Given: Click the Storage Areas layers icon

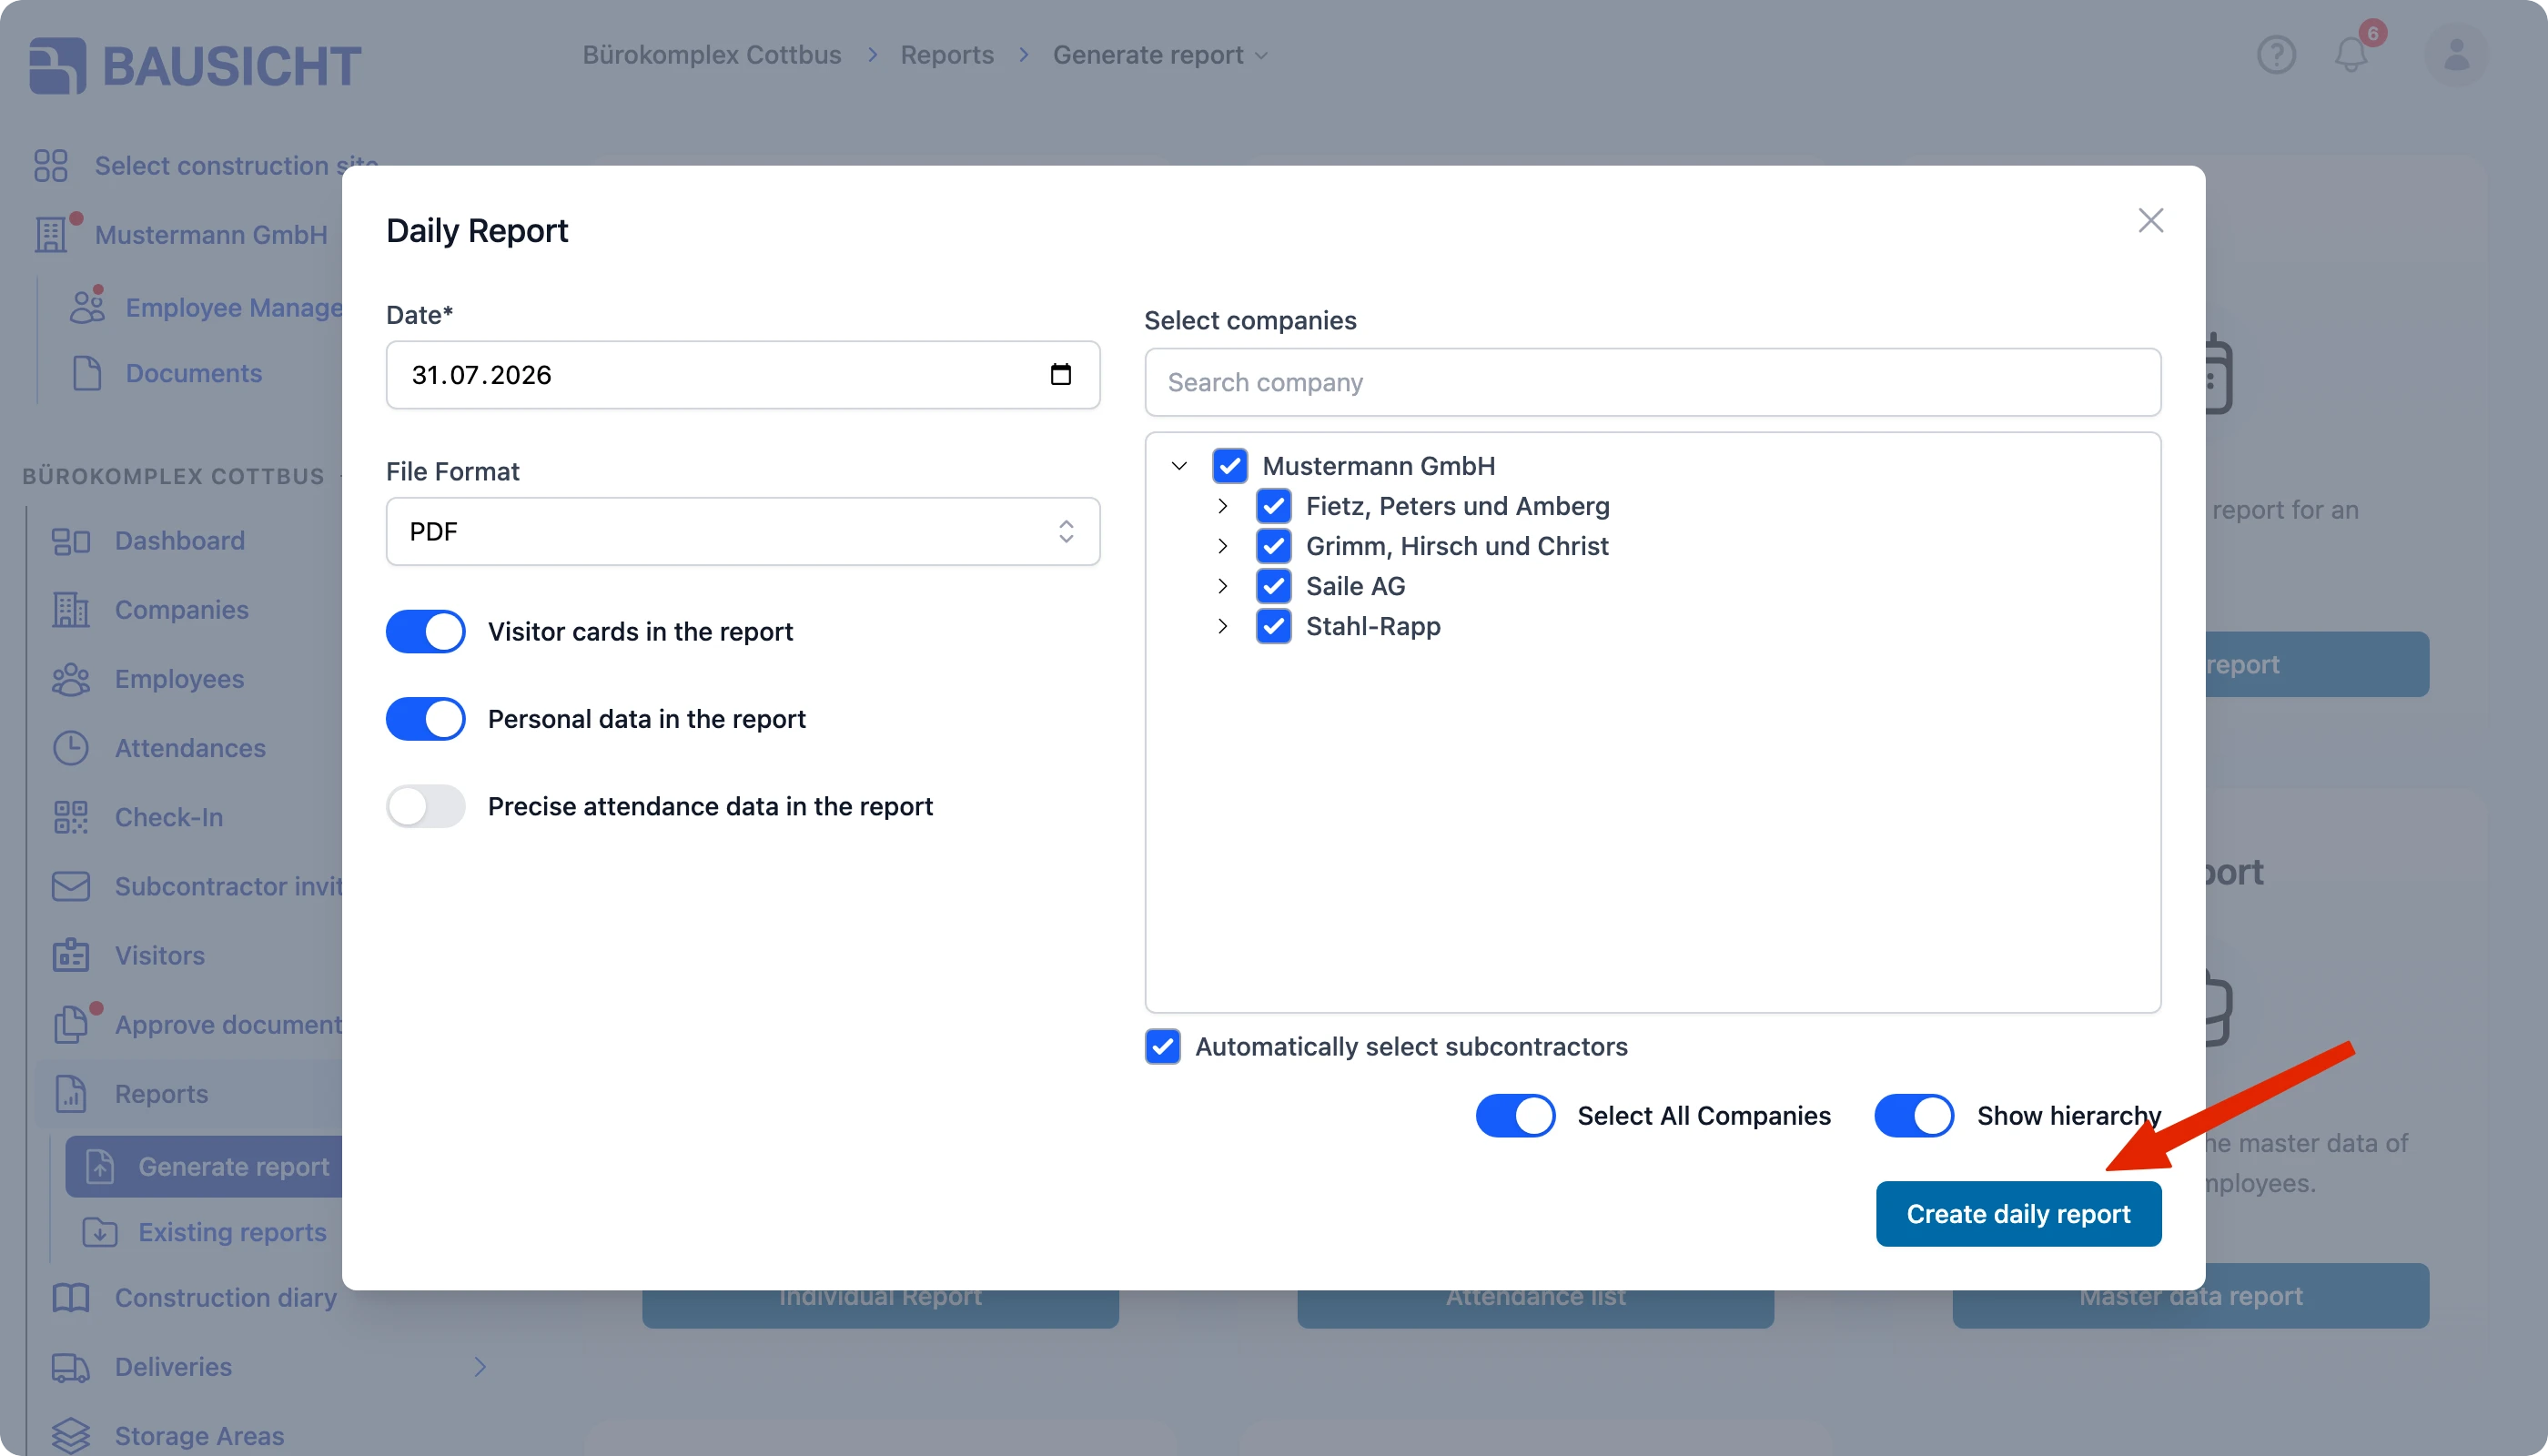Looking at the screenshot, I should tap(71, 1436).
